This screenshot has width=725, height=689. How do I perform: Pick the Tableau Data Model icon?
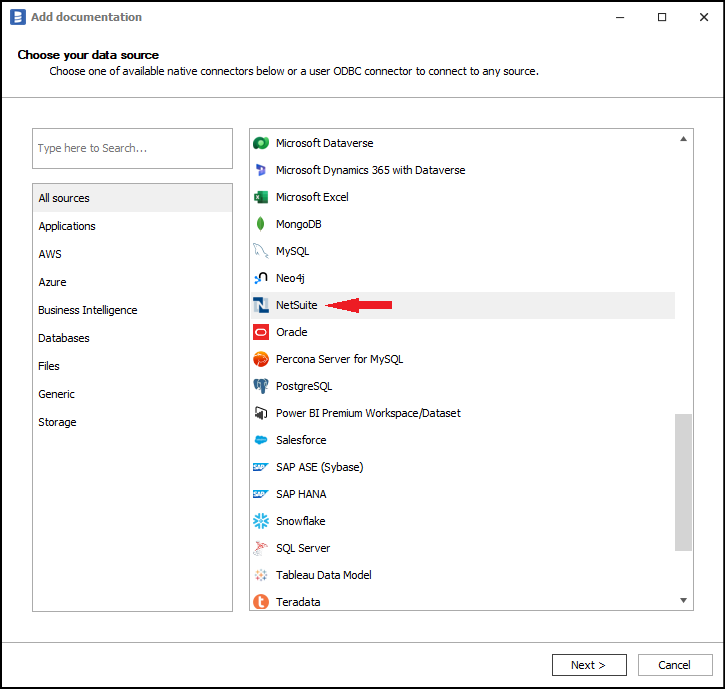coord(261,575)
